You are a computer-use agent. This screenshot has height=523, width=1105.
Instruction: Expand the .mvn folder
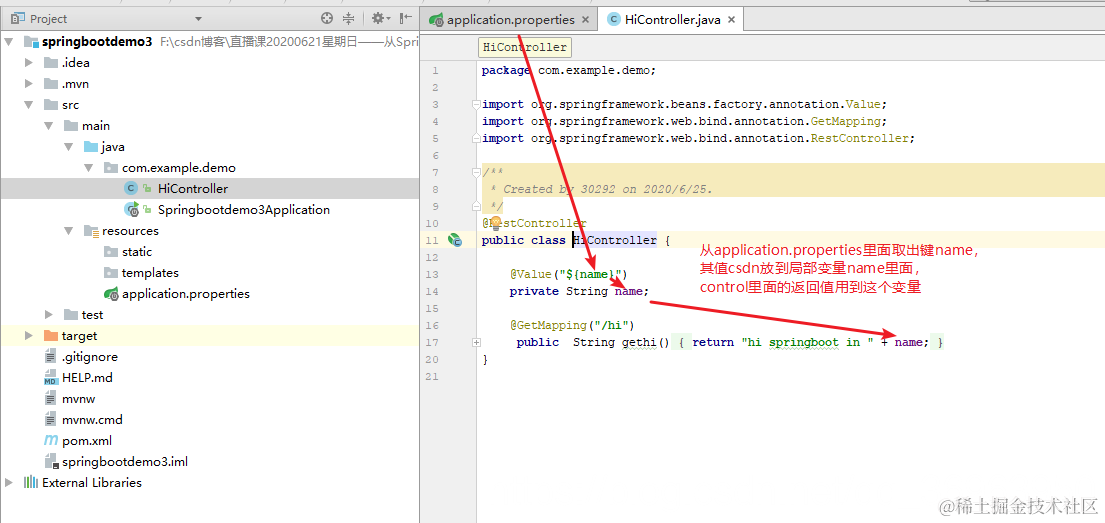click(x=29, y=84)
